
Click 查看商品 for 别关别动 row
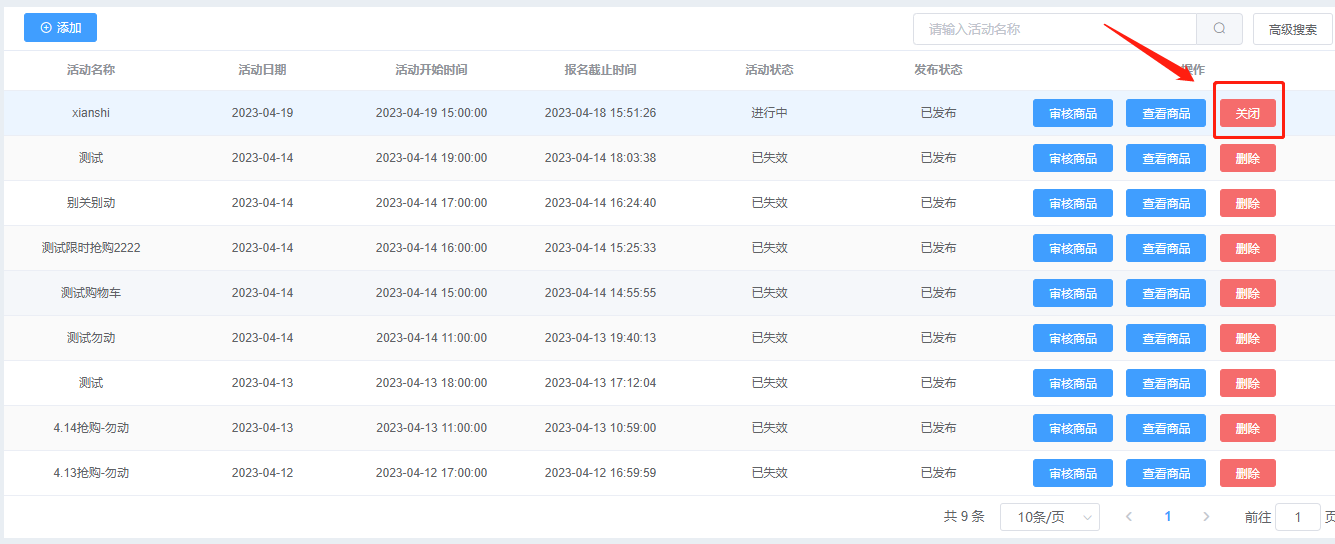click(x=1166, y=203)
